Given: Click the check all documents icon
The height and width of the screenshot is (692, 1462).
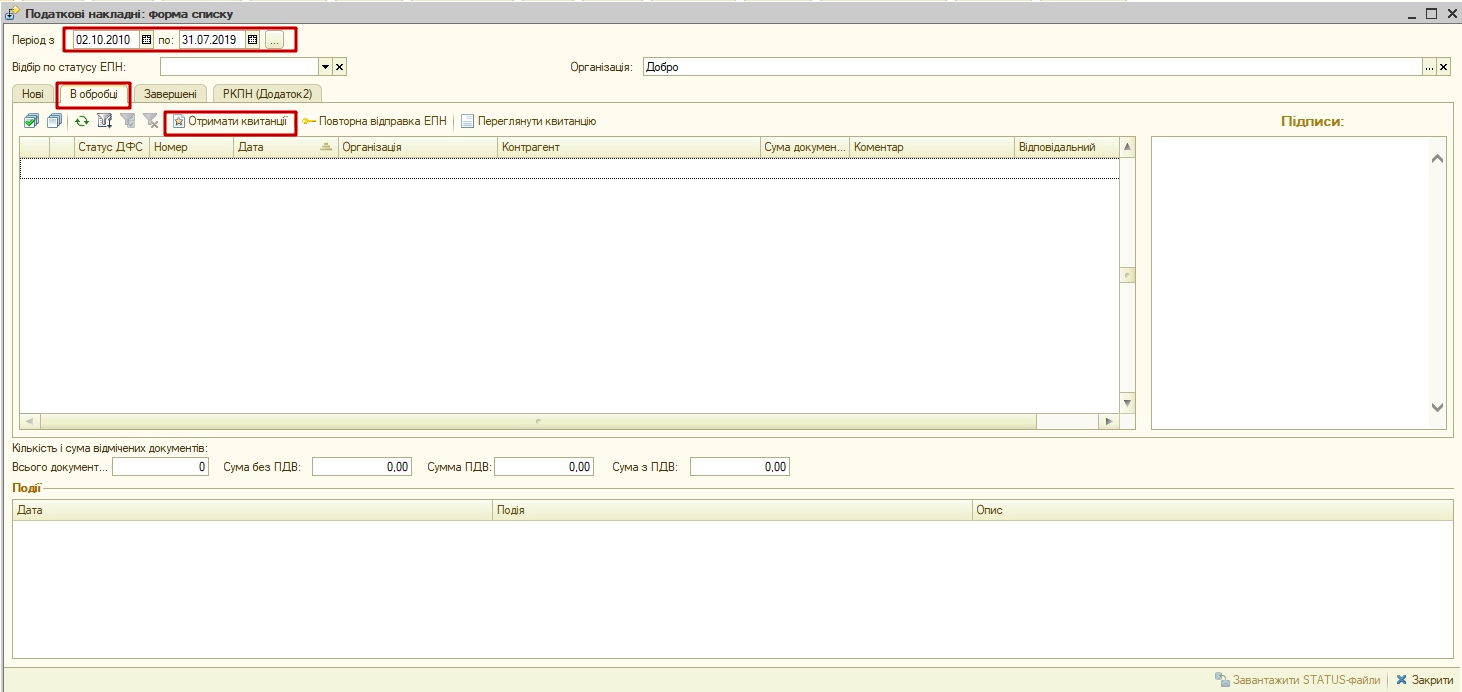Looking at the screenshot, I should click(x=31, y=121).
